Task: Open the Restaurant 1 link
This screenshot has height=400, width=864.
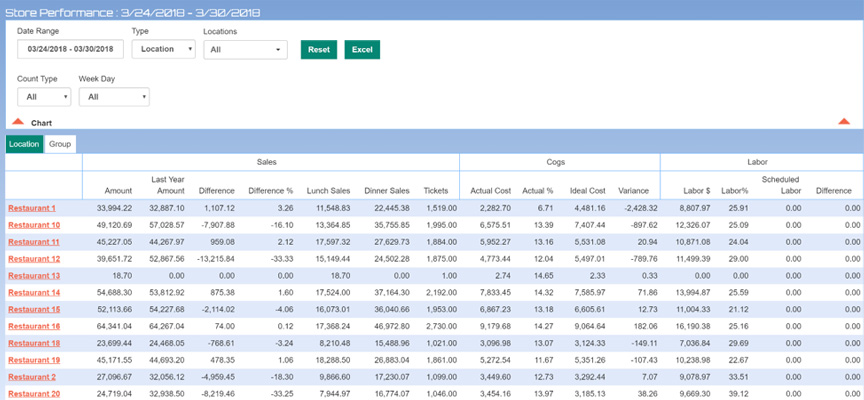Action: 32,208
